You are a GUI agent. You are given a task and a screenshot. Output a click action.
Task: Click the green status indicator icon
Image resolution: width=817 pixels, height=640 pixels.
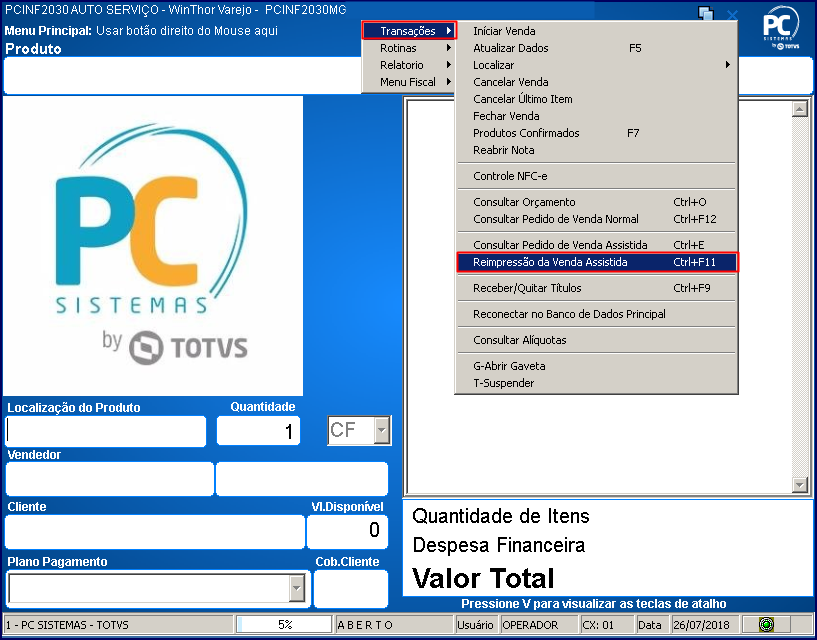pos(766,624)
